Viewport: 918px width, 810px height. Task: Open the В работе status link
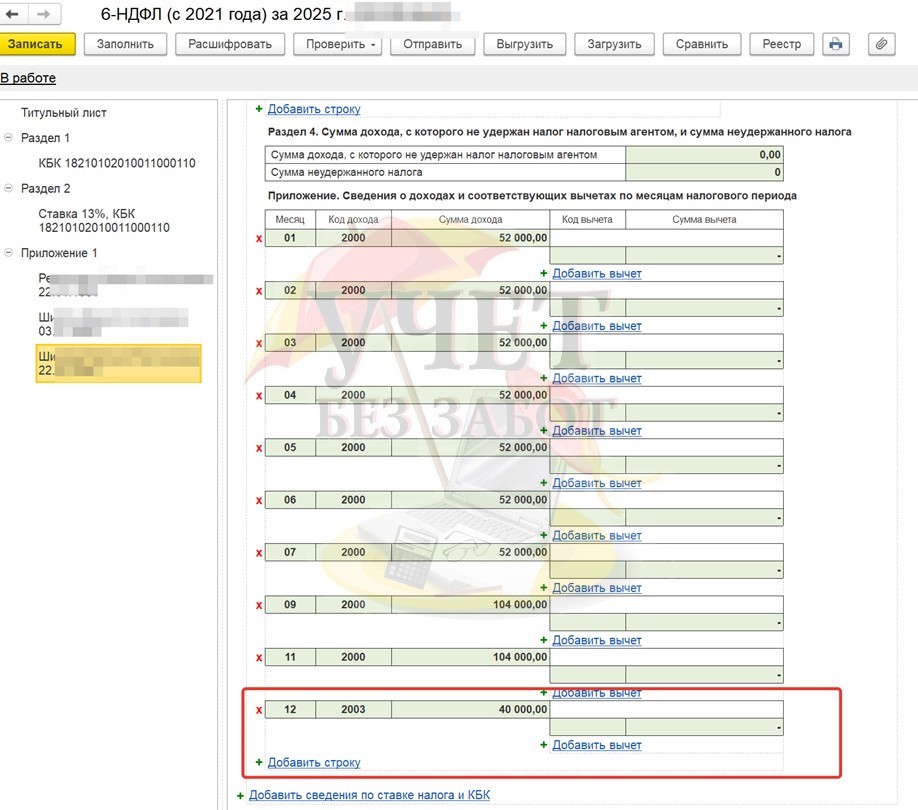pyautogui.click(x=28, y=78)
